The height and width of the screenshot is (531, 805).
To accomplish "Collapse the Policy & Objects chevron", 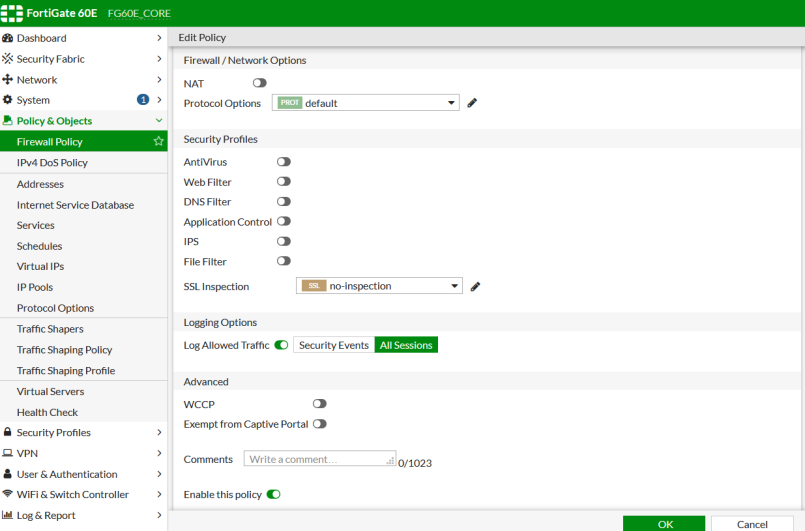I will (x=159, y=120).
